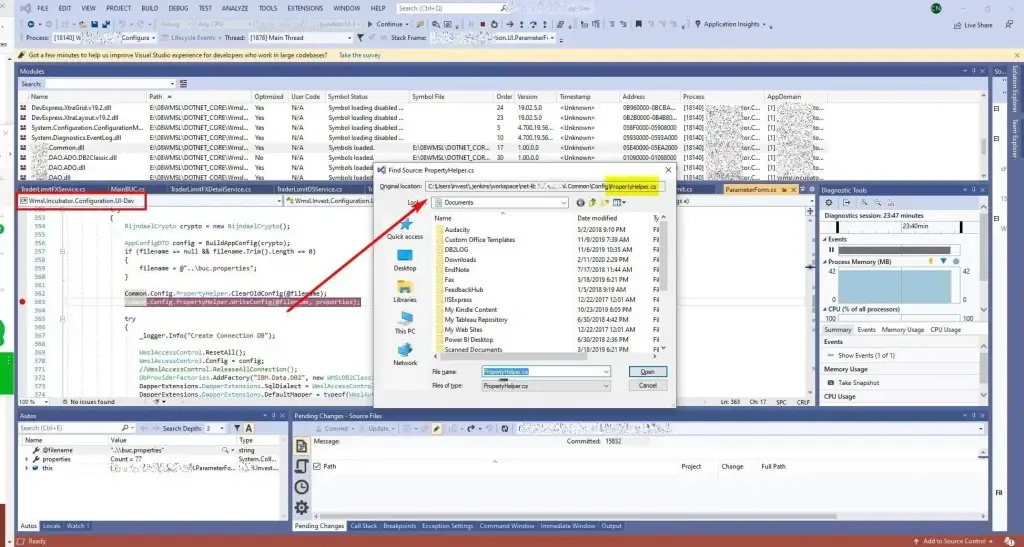Select Network in dialog places bar

[x=405, y=354]
